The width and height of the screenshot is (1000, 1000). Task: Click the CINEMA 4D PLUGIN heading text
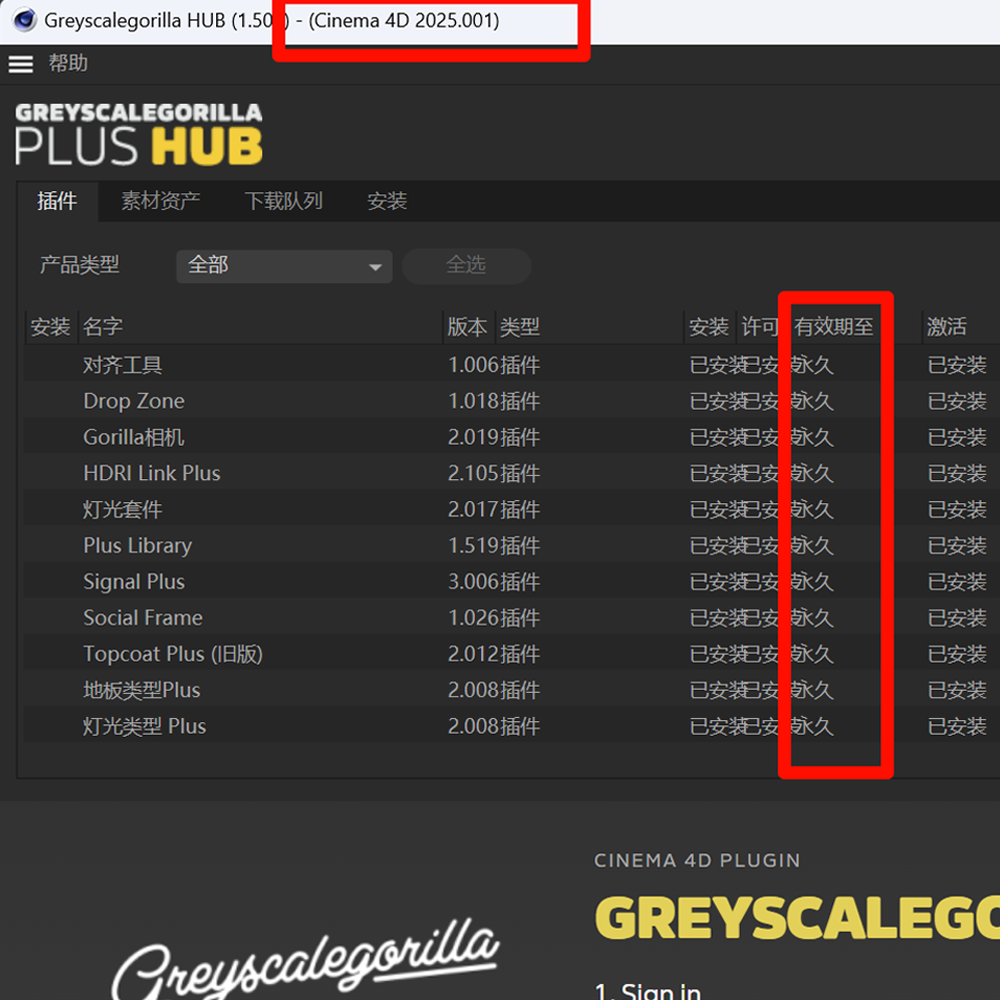coord(697,860)
